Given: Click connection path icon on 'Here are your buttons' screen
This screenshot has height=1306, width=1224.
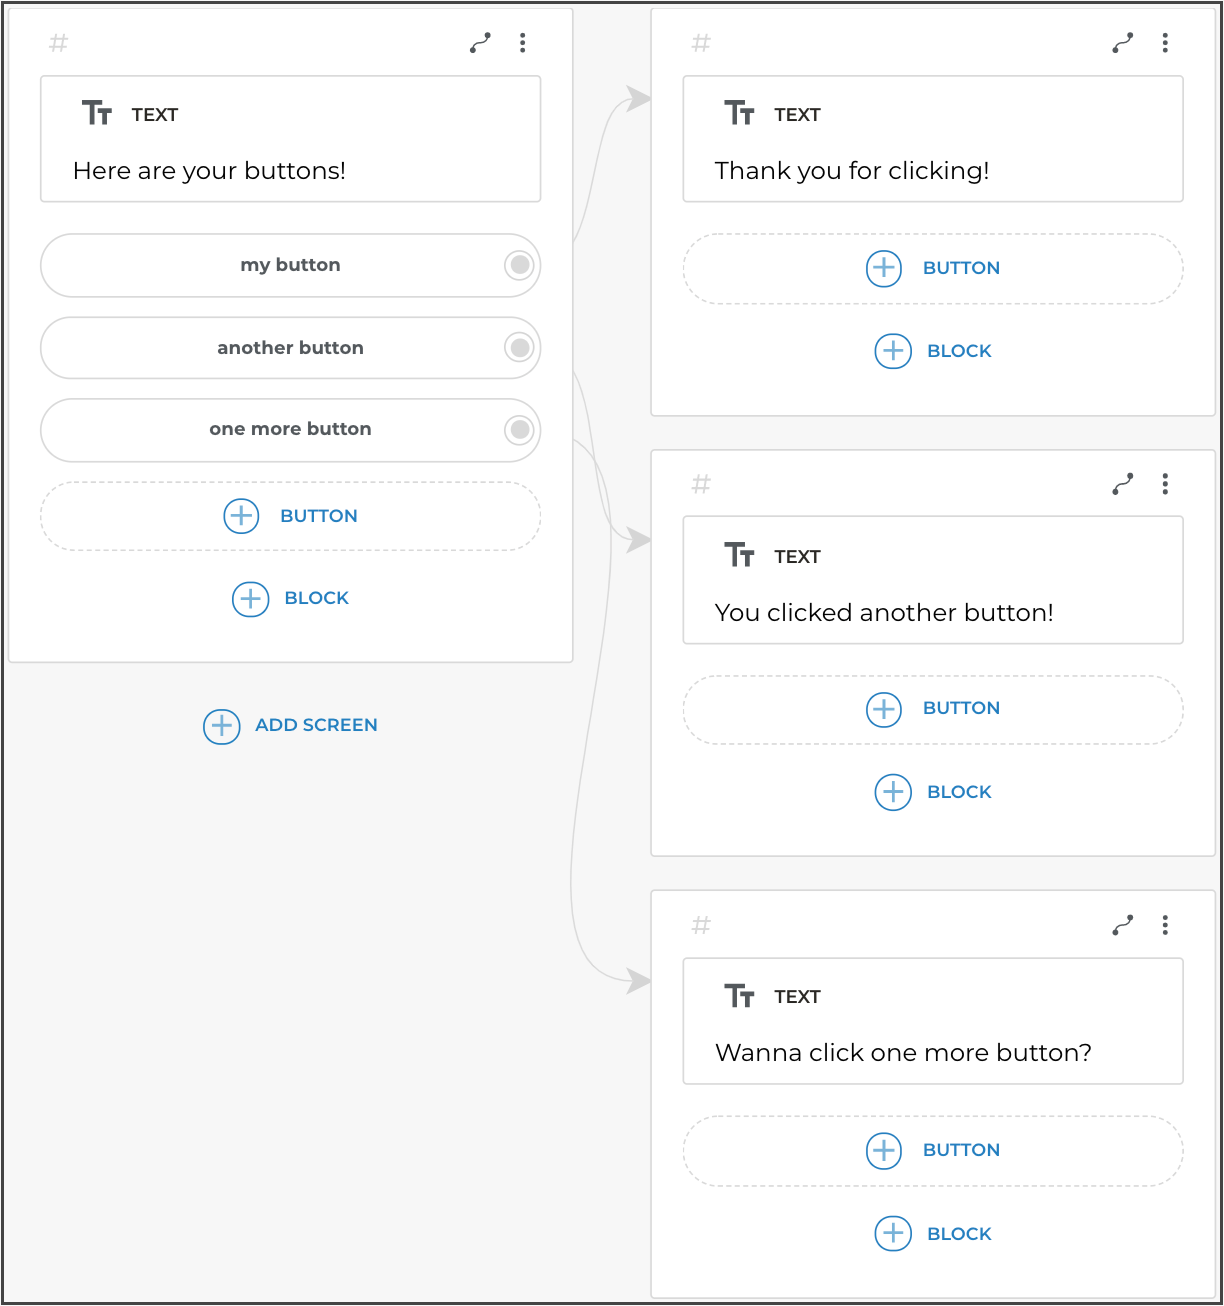Looking at the screenshot, I should coord(481,43).
